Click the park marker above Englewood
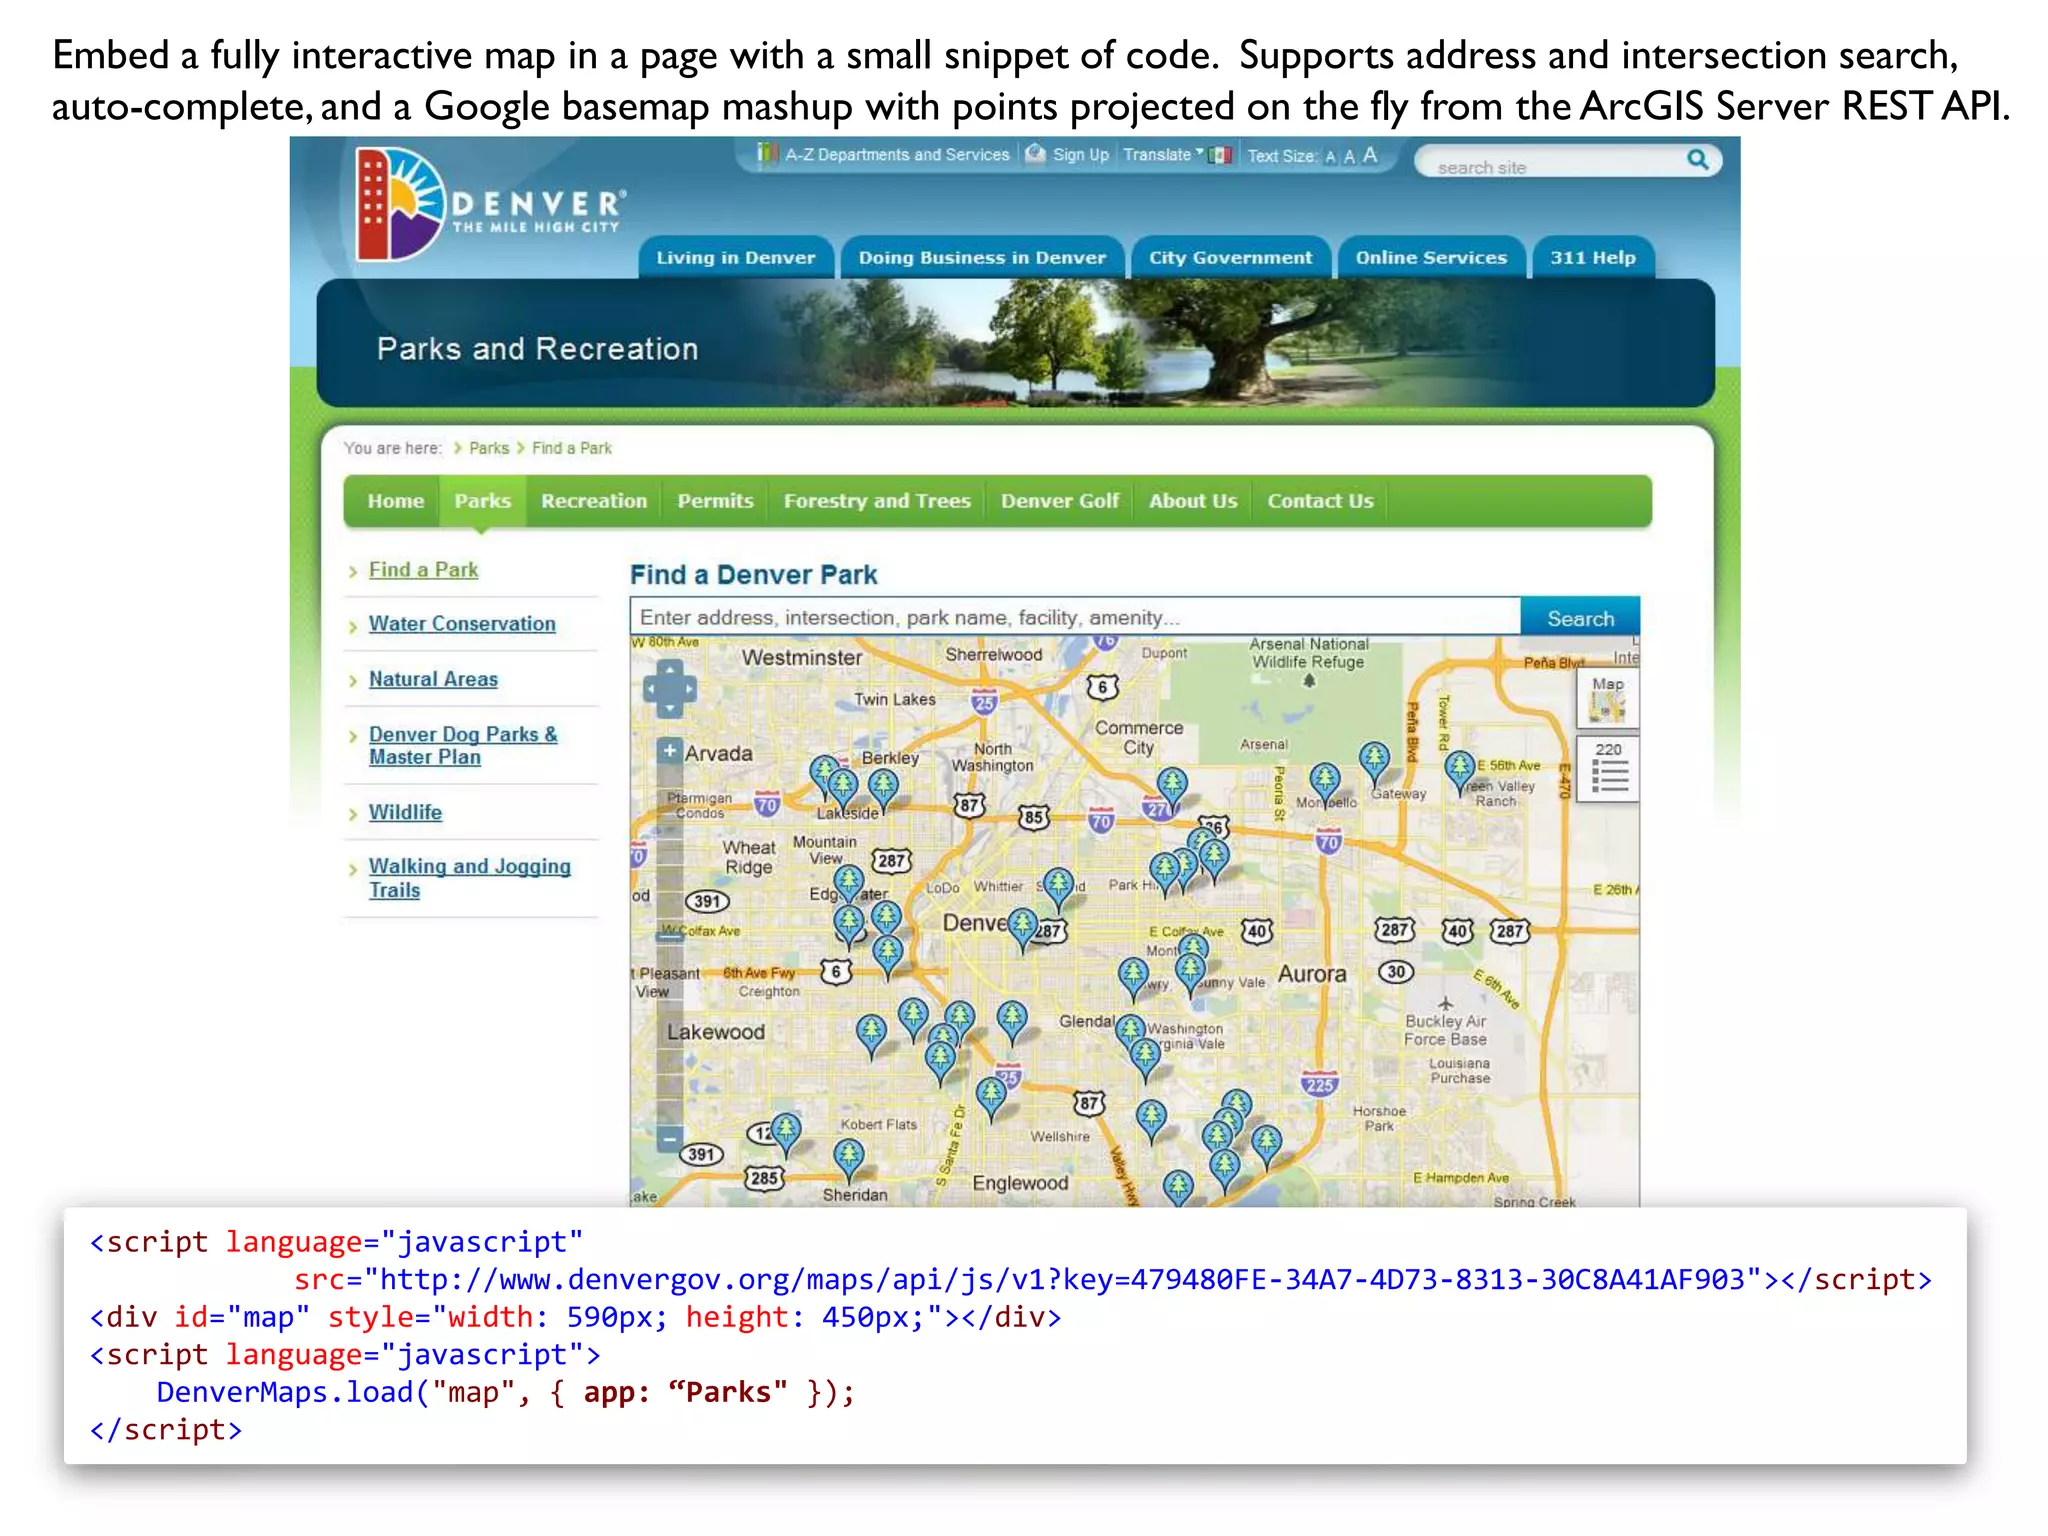The image size is (2048, 1536). (x=991, y=1097)
